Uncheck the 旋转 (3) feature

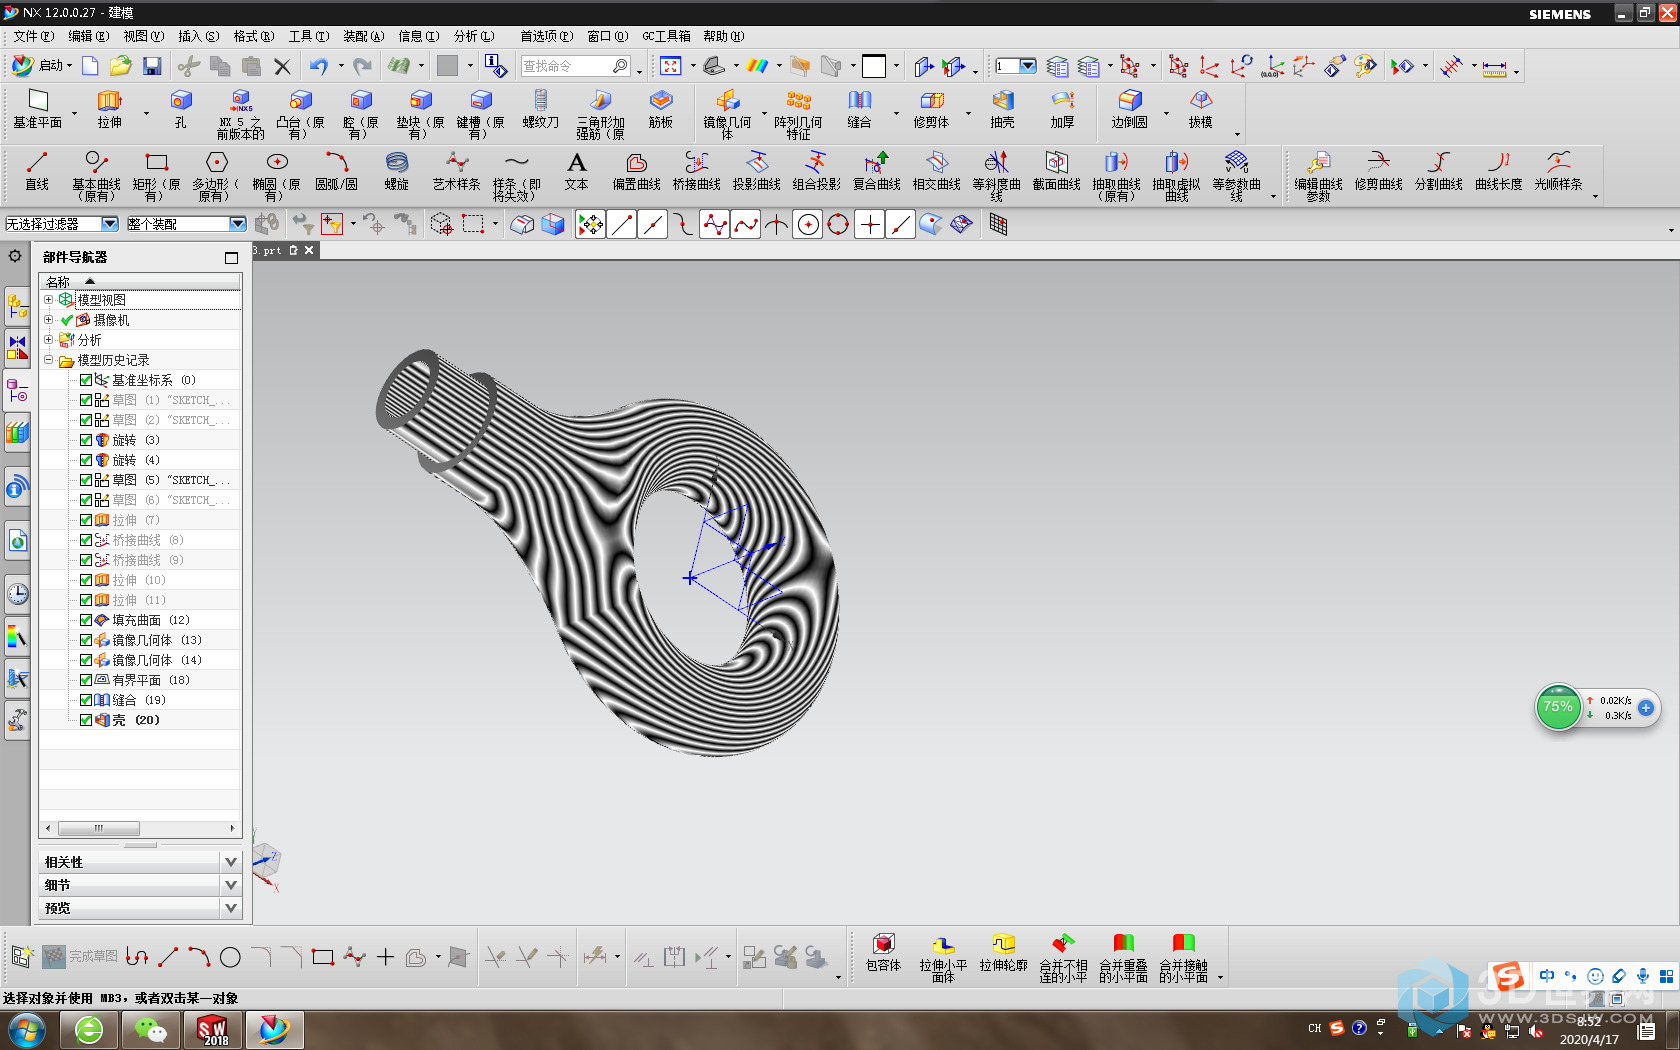[x=86, y=440]
